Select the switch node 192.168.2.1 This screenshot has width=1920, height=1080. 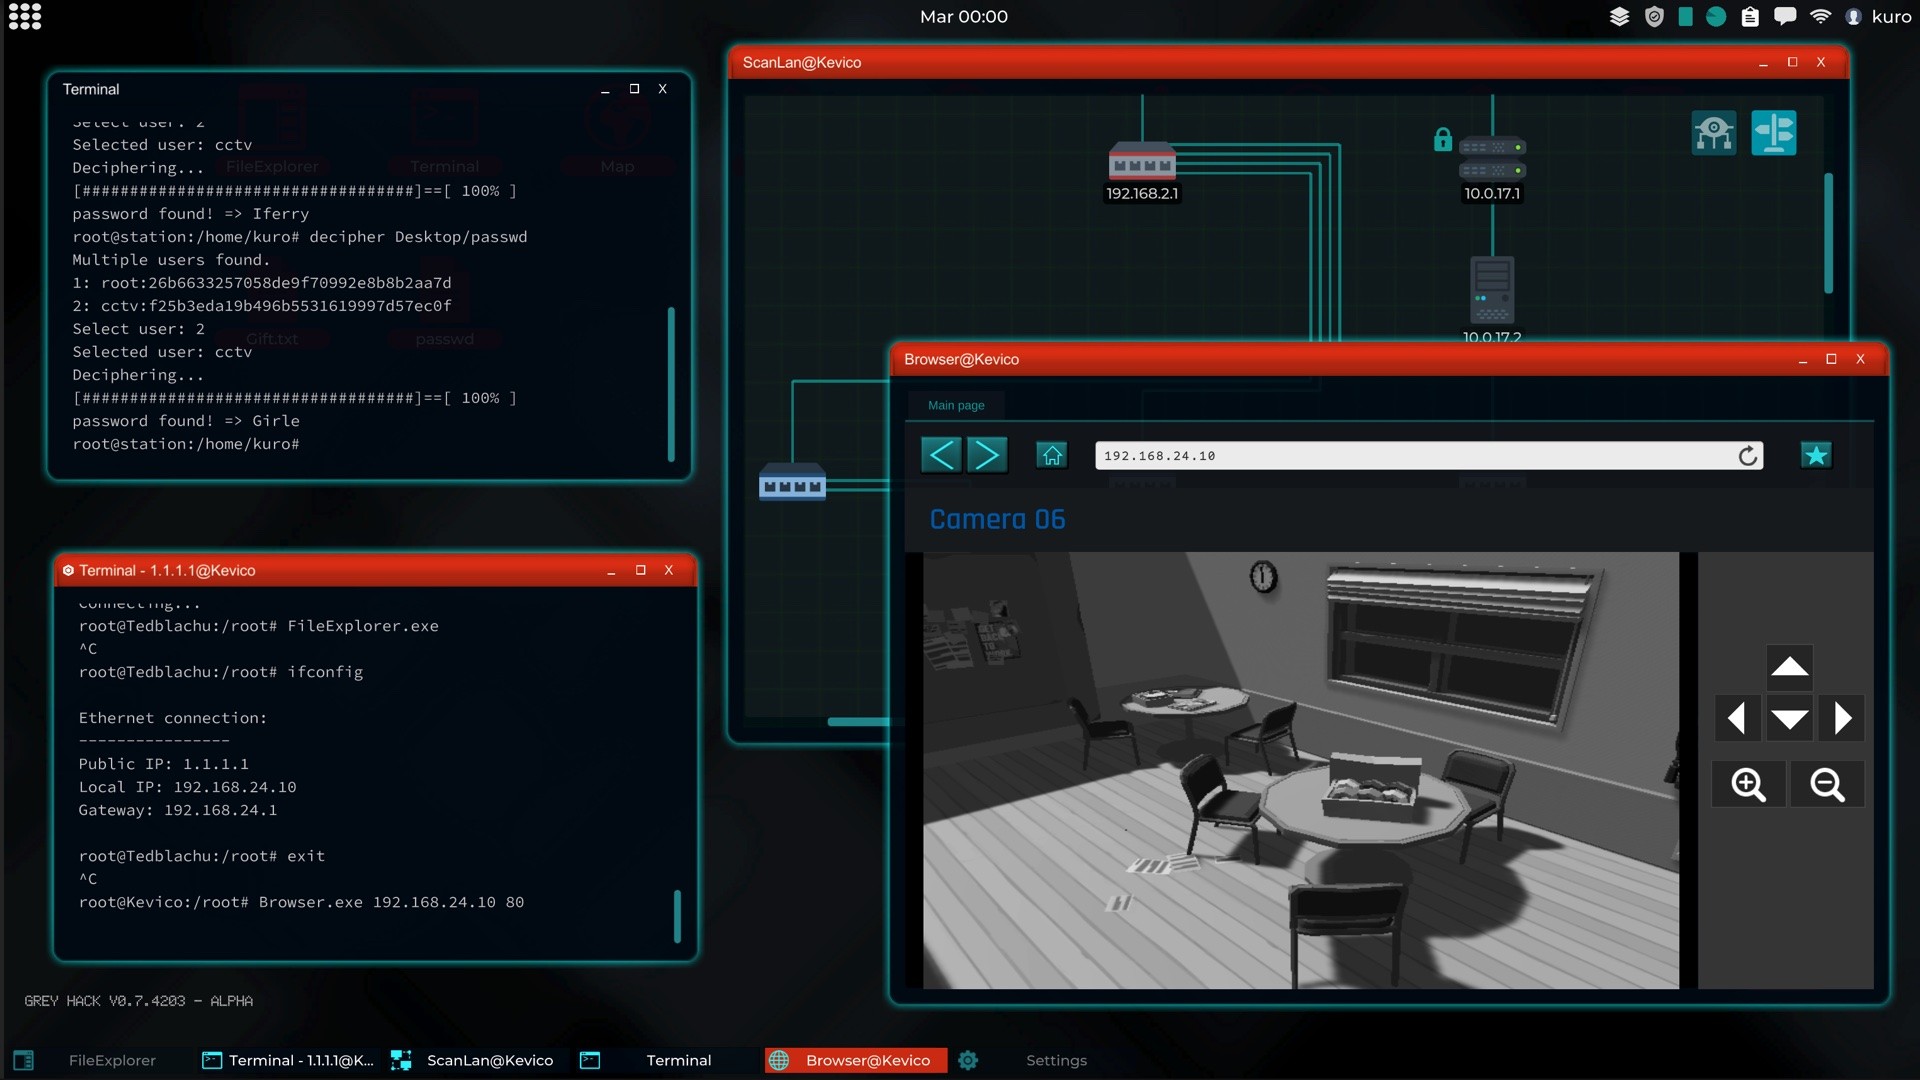tap(1142, 163)
